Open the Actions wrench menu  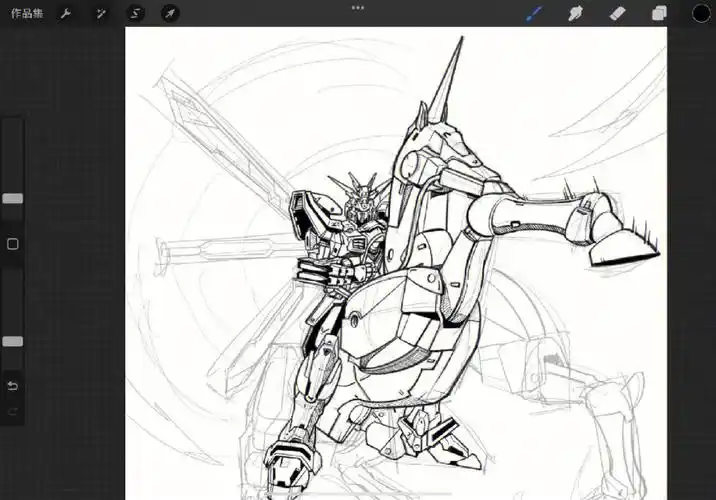pos(66,14)
